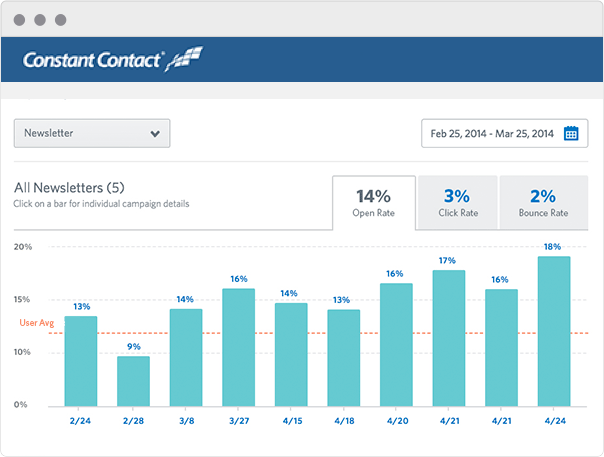Click the campaign details hint text

tap(101, 204)
